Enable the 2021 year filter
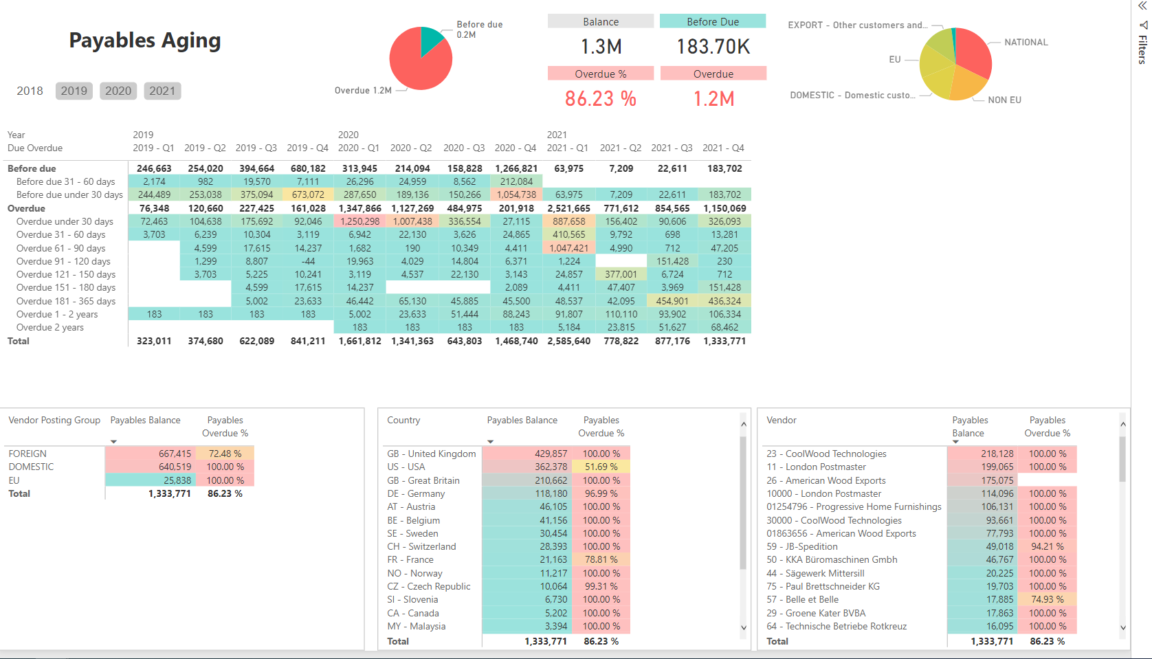1152x659 pixels. [x=162, y=90]
